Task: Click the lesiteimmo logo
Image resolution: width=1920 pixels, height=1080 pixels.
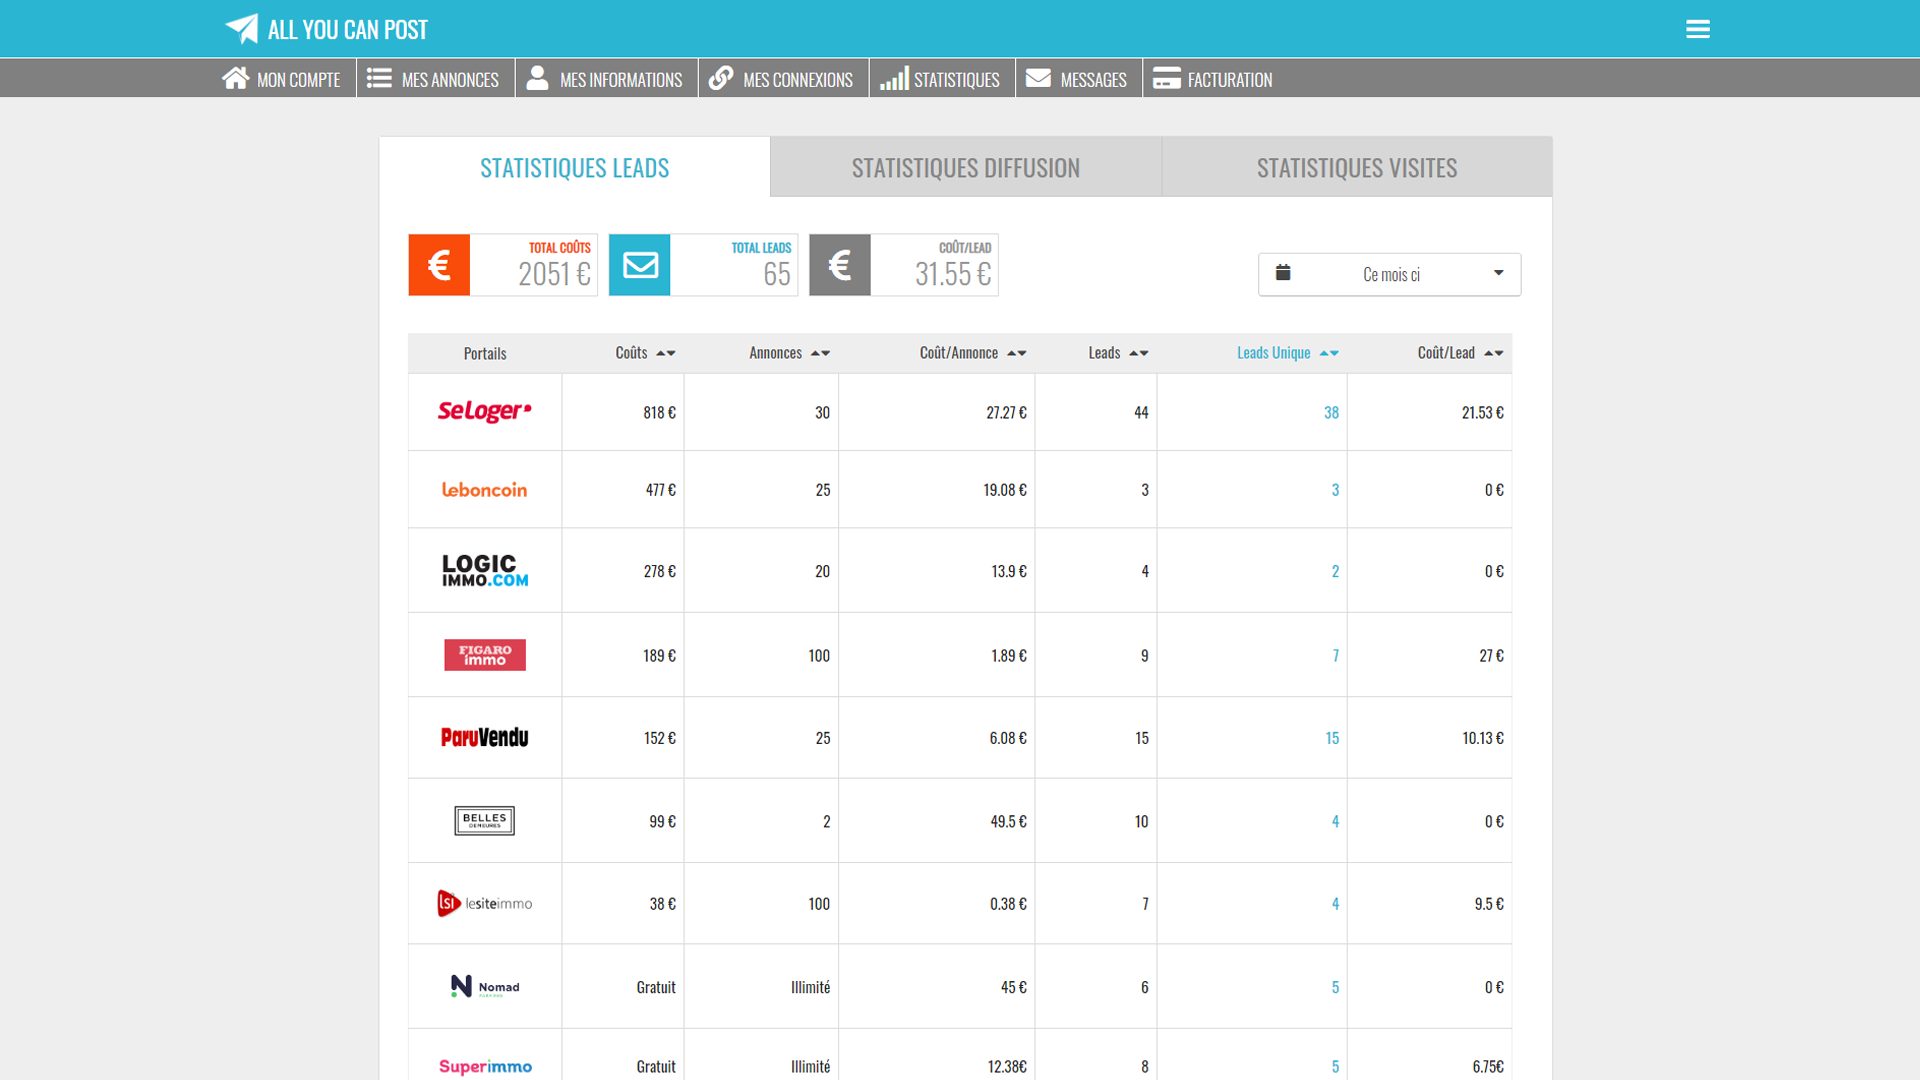Action: 485,903
